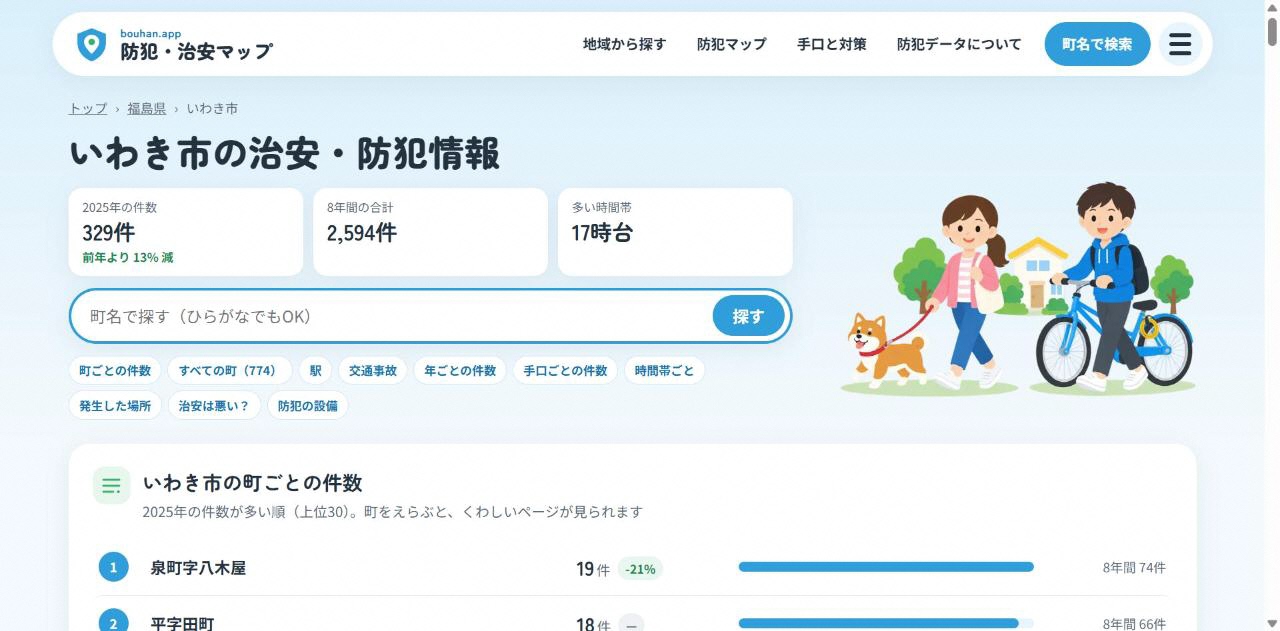Image resolution: width=1280 pixels, height=631 pixels.
Task: Jump to 手口ごとの件数 section
Action: pyautogui.click(x=565, y=371)
